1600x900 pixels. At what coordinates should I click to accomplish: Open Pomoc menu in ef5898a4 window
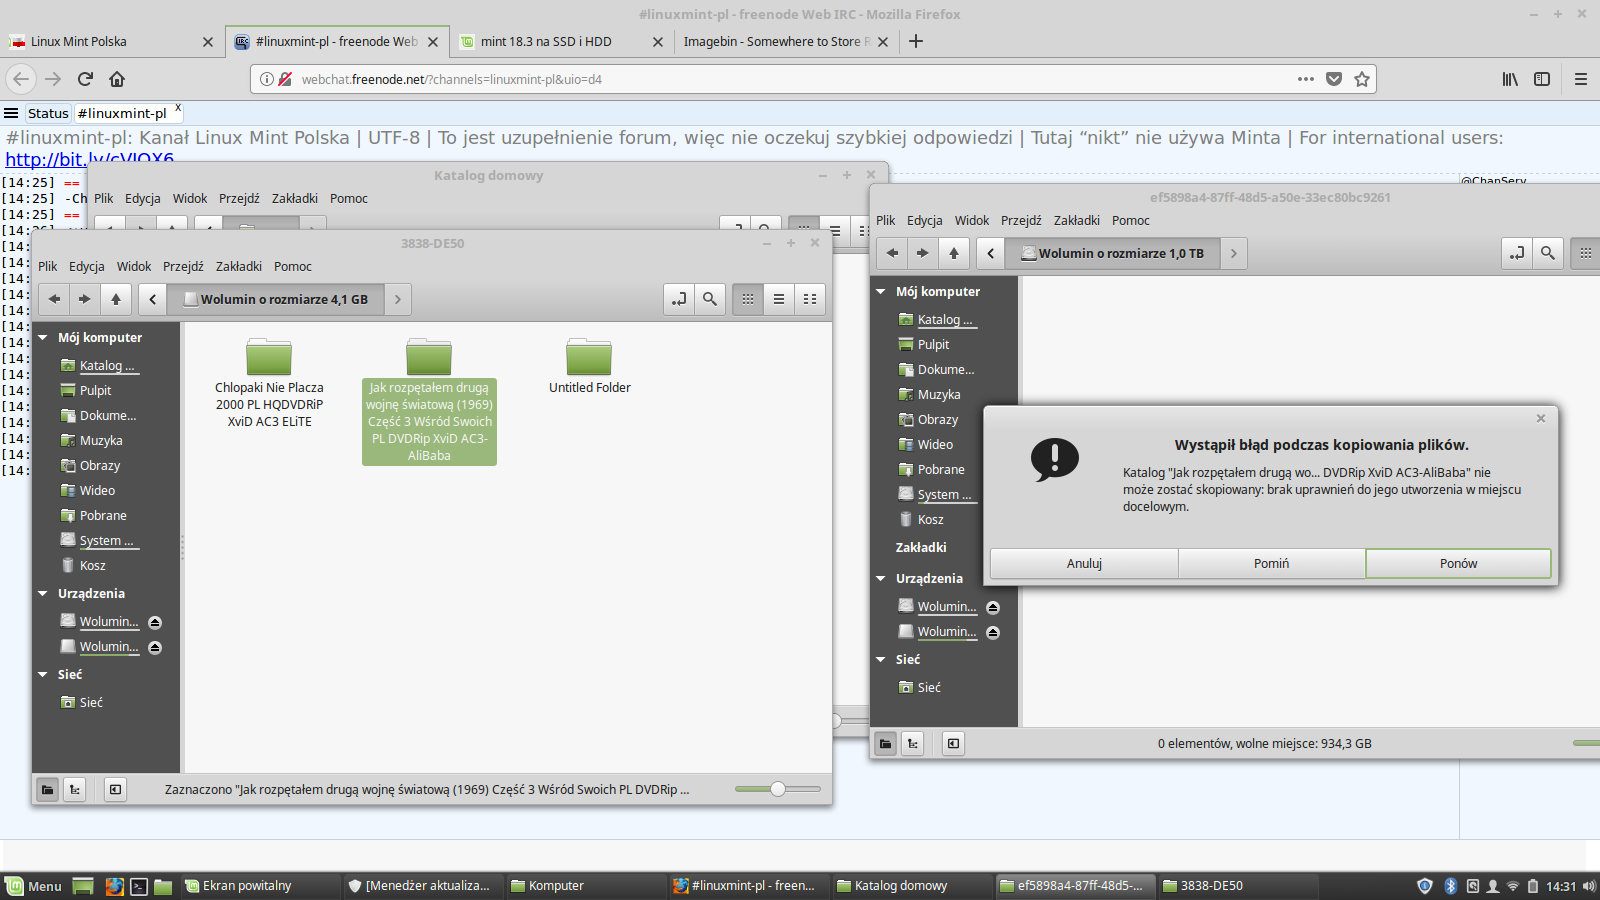click(x=1131, y=221)
